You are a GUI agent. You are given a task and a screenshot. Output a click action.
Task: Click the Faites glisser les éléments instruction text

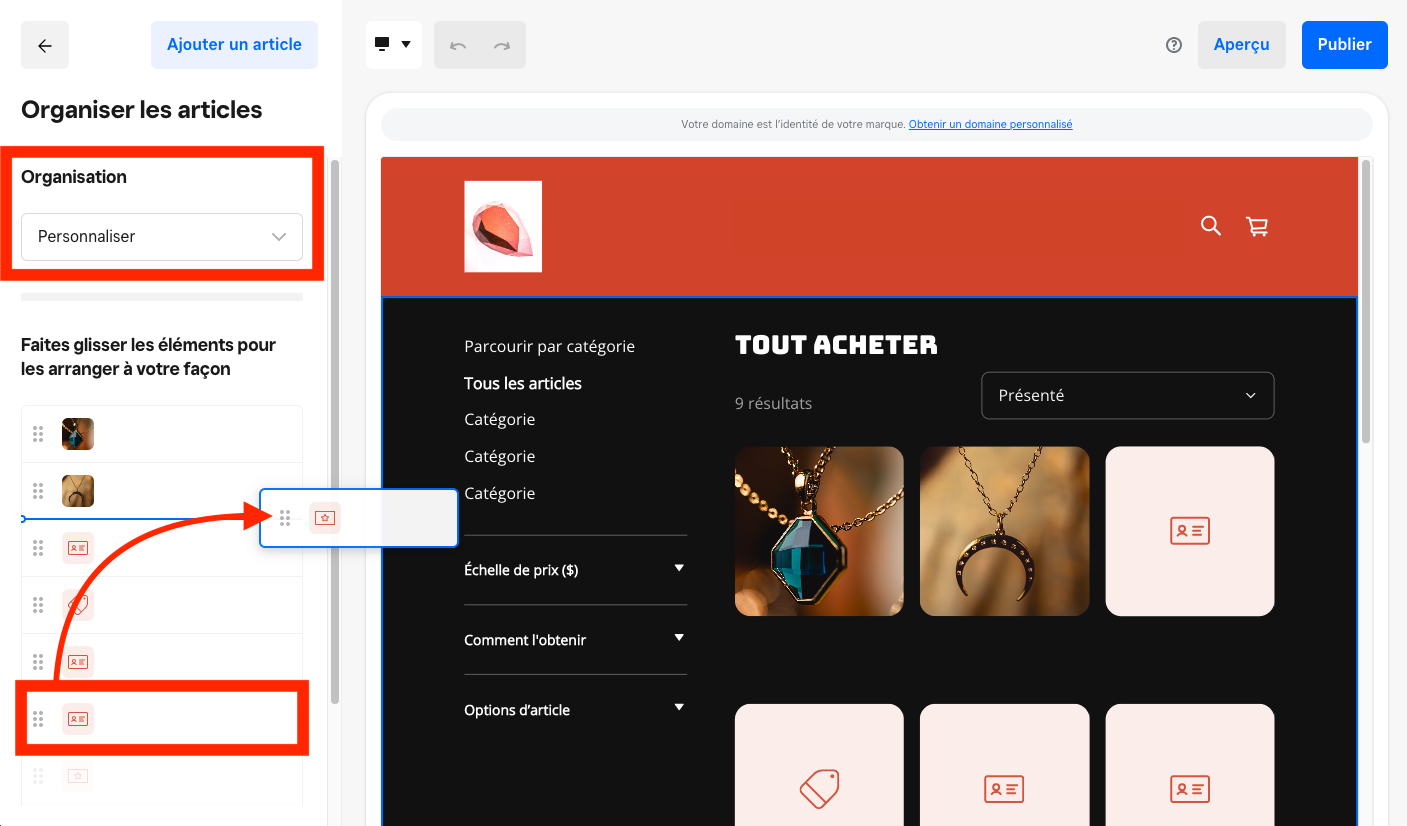(148, 357)
